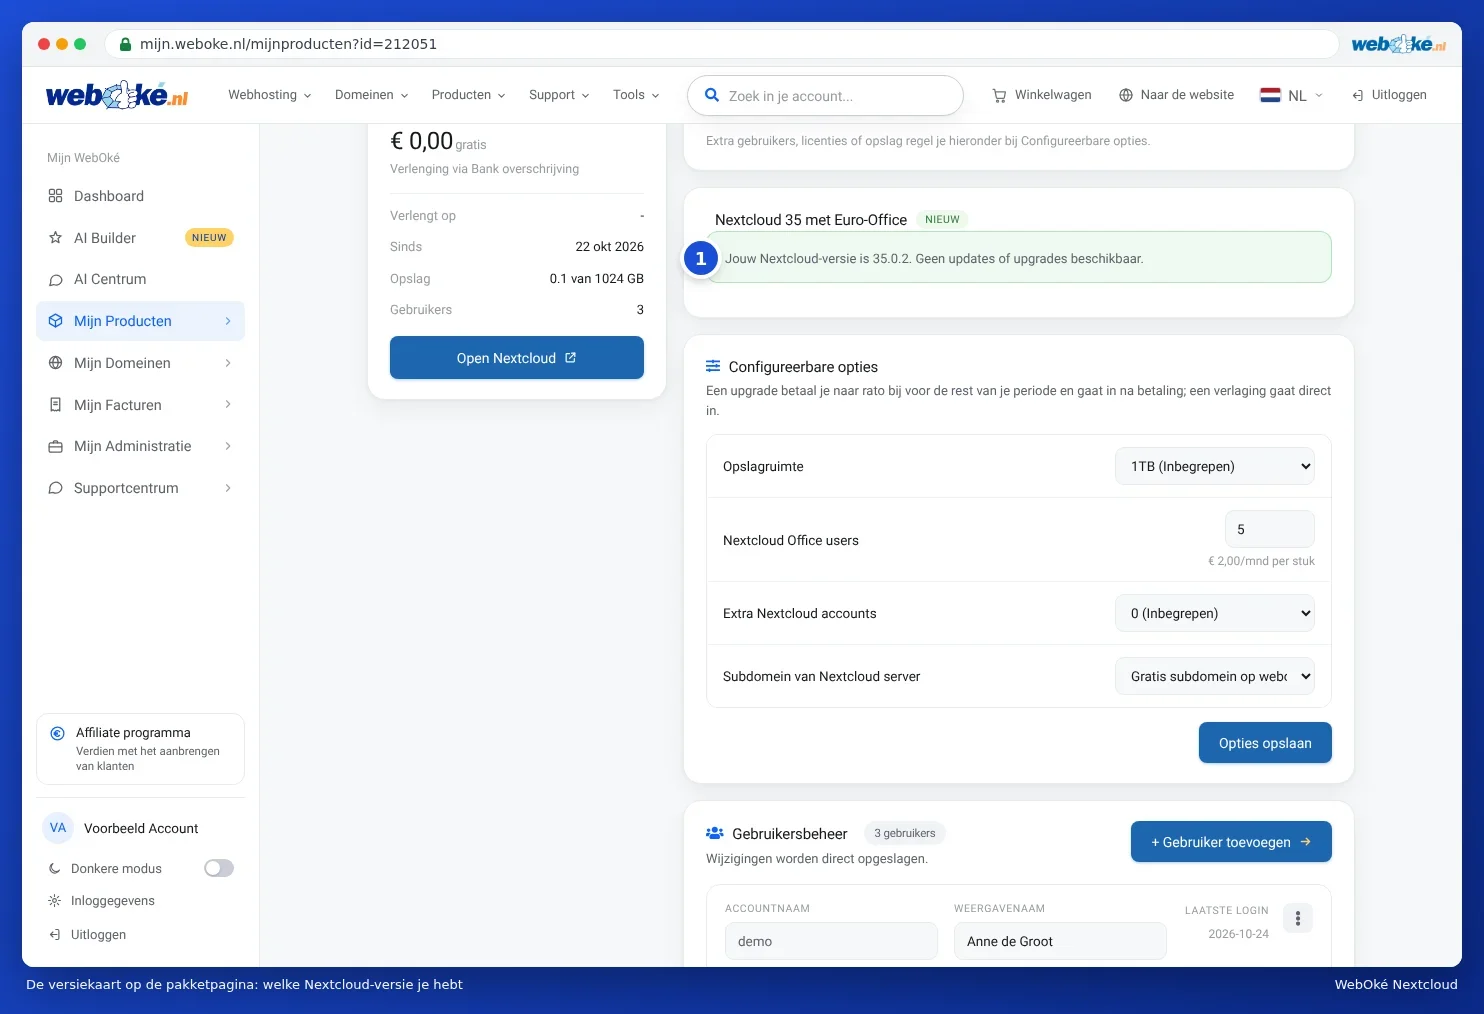Open the Producten menu in top navigation
This screenshot has width=1484, height=1014.
click(469, 95)
